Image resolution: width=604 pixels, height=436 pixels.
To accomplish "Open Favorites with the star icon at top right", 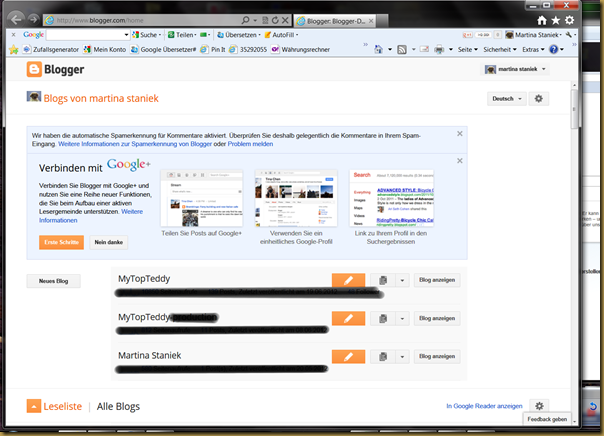I will tap(555, 20).
